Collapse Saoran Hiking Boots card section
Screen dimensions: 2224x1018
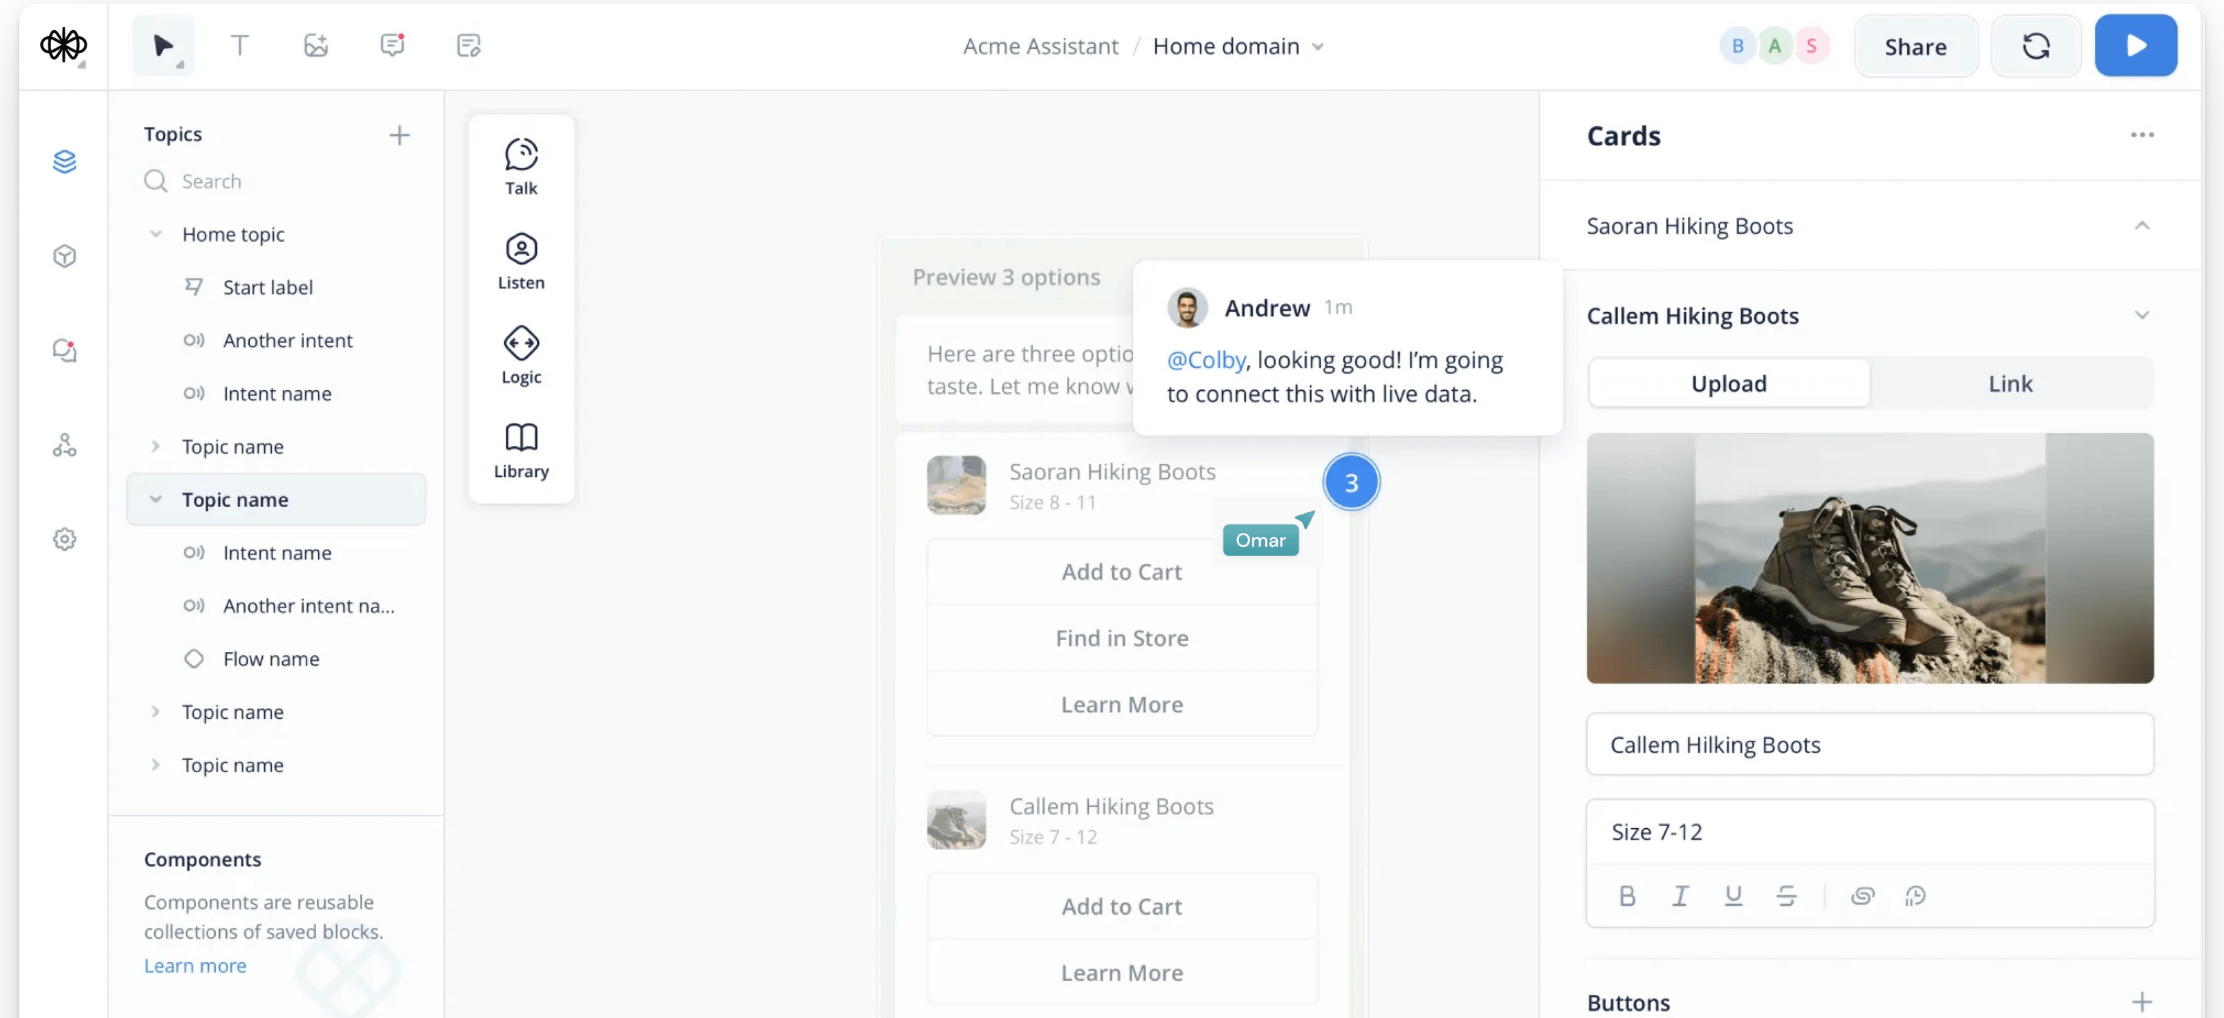pos(2142,225)
